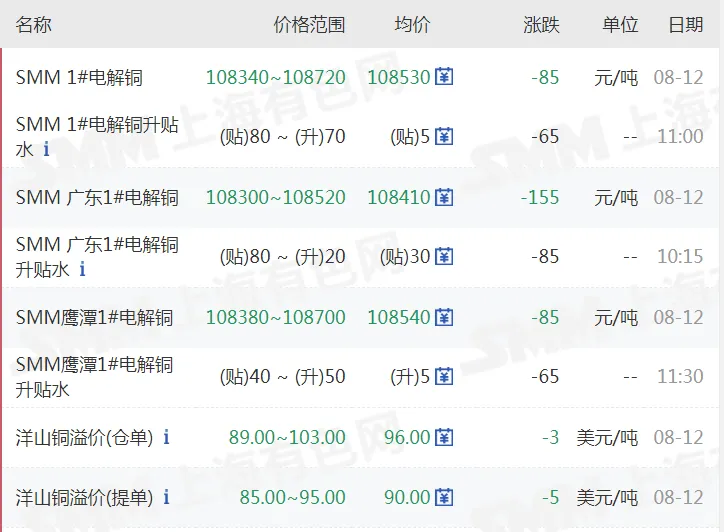724x532 pixels.
Task: Open price history icon beside 90.00
Action: tap(444, 497)
